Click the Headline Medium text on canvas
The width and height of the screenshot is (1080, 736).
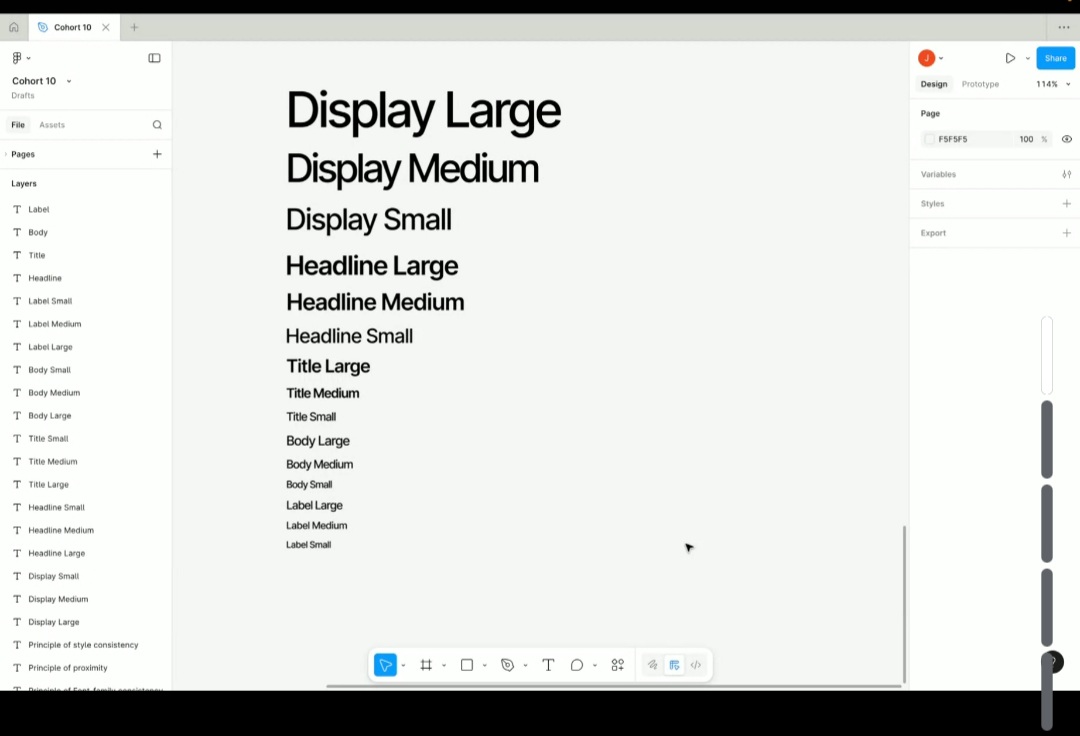(375, 302)
